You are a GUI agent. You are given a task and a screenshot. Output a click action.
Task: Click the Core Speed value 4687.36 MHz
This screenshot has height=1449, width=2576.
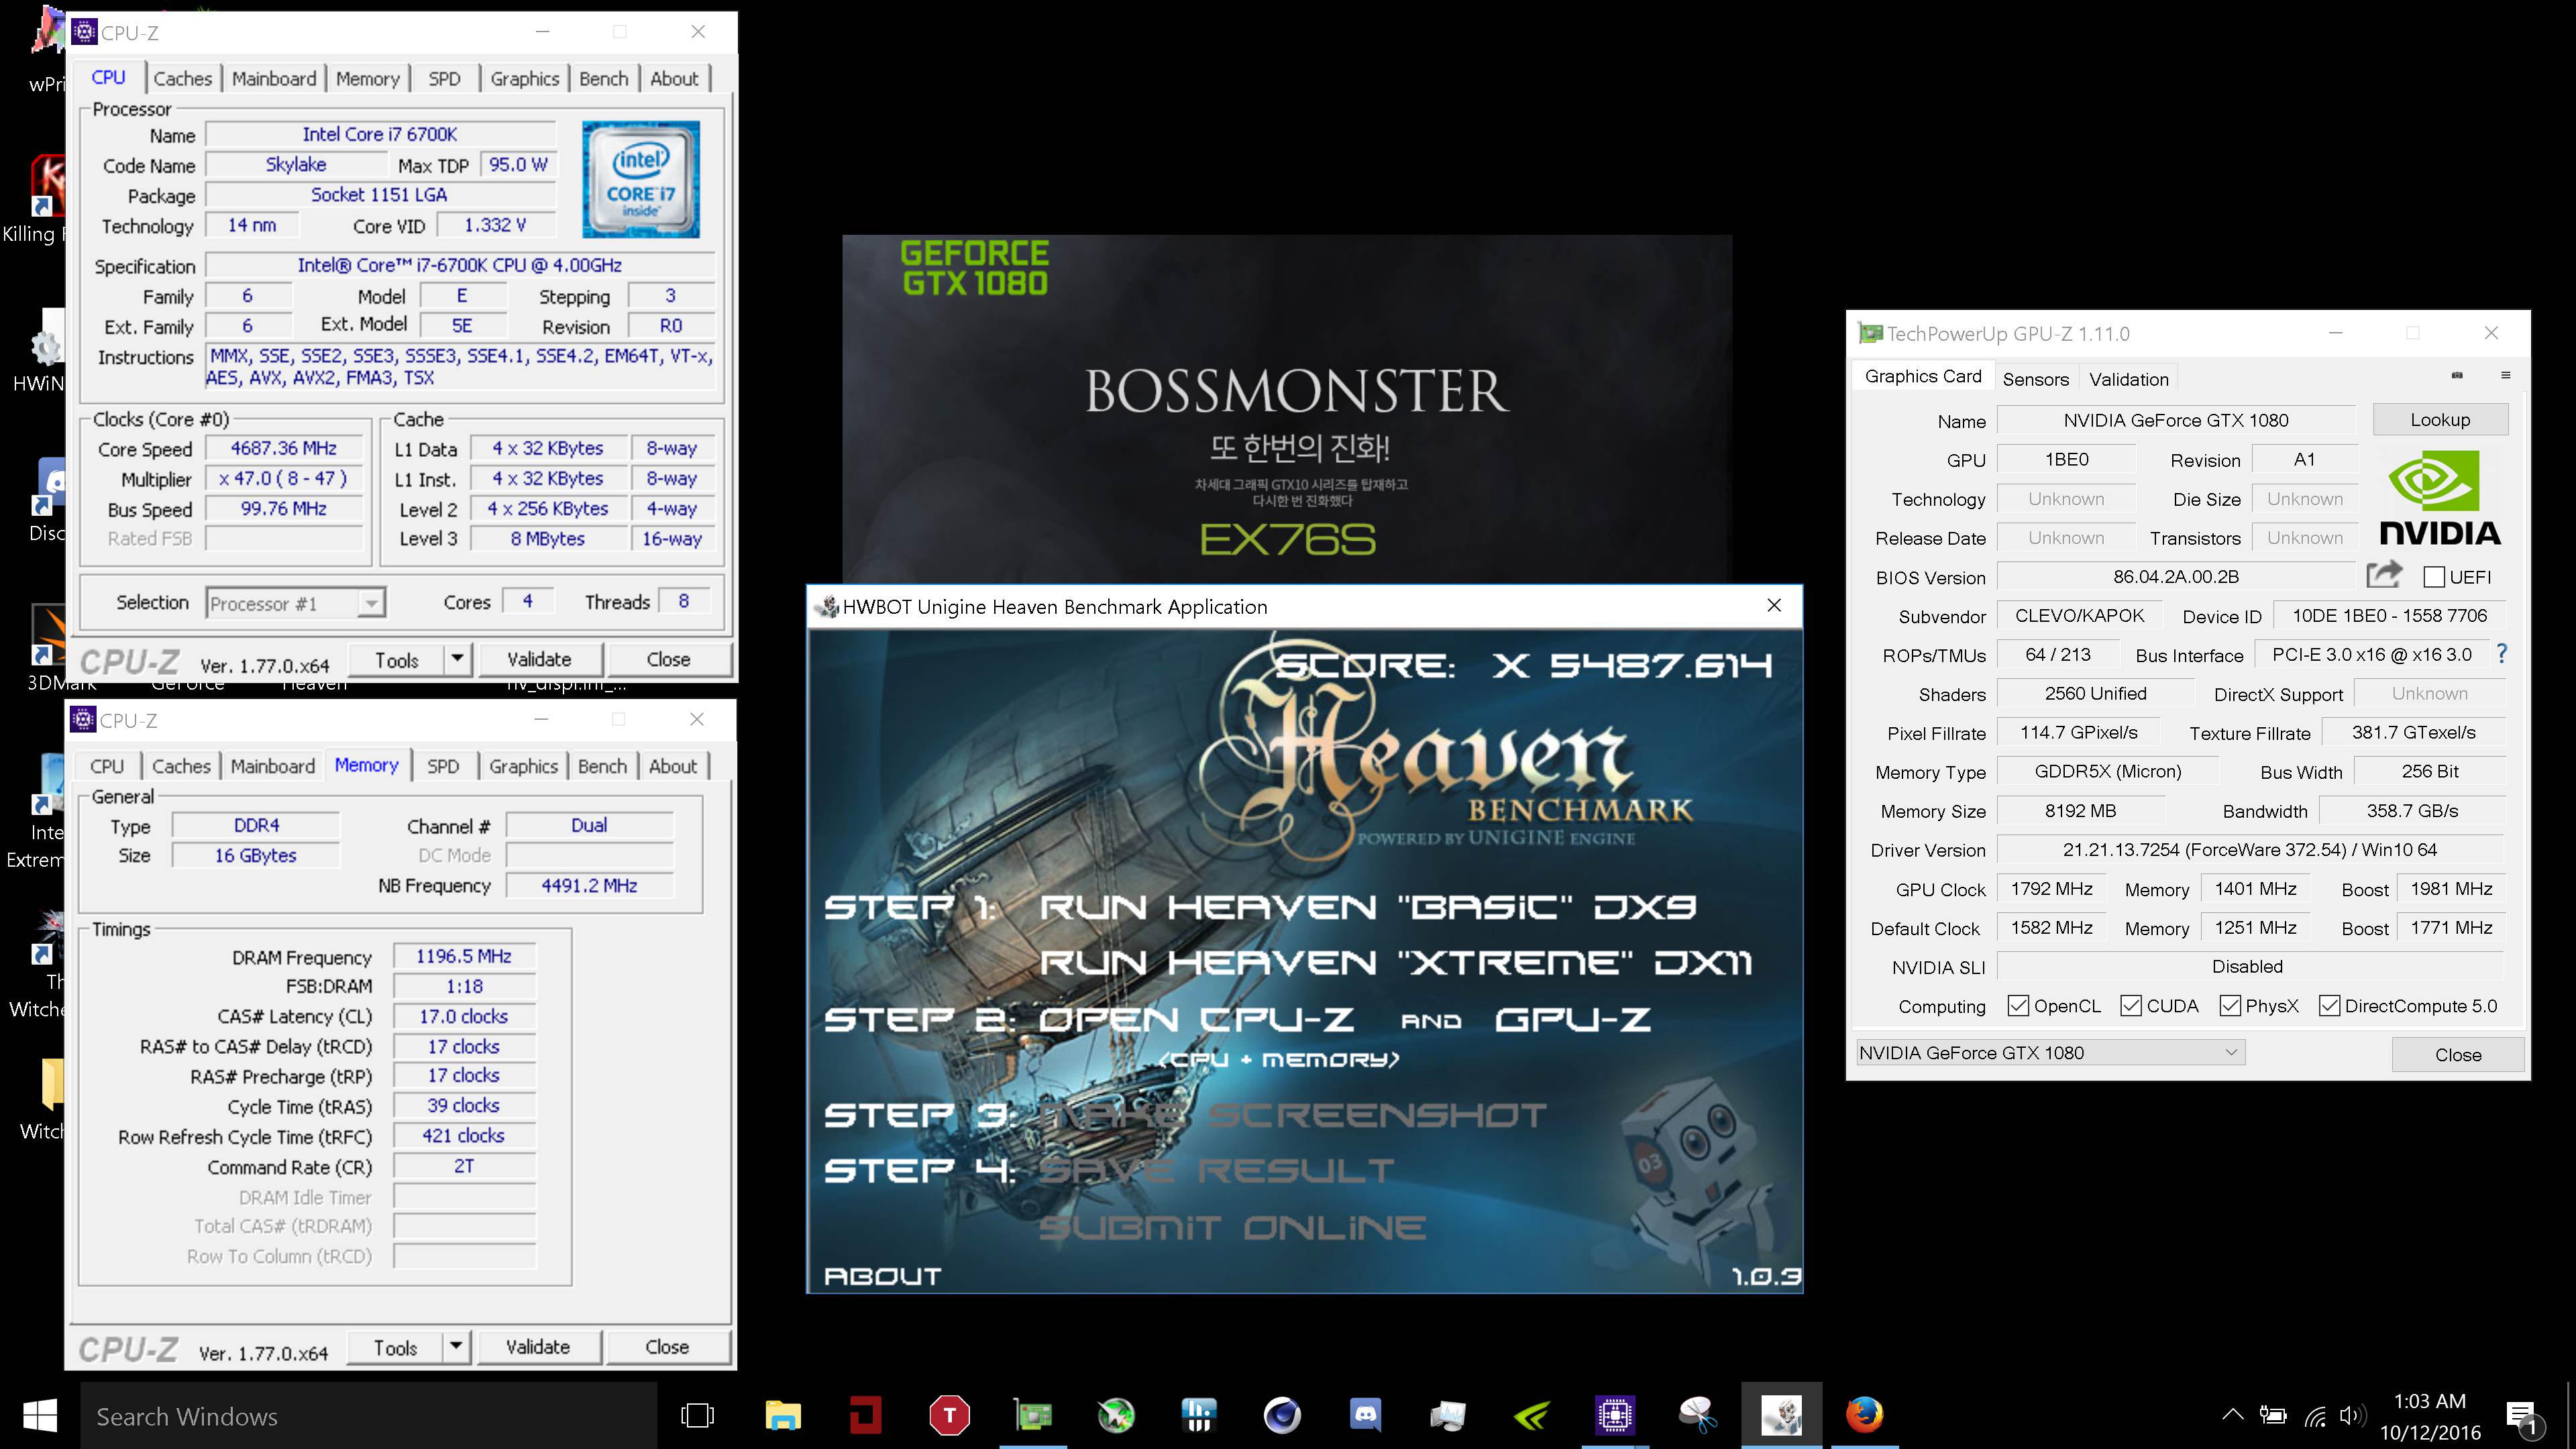point(283,448)
